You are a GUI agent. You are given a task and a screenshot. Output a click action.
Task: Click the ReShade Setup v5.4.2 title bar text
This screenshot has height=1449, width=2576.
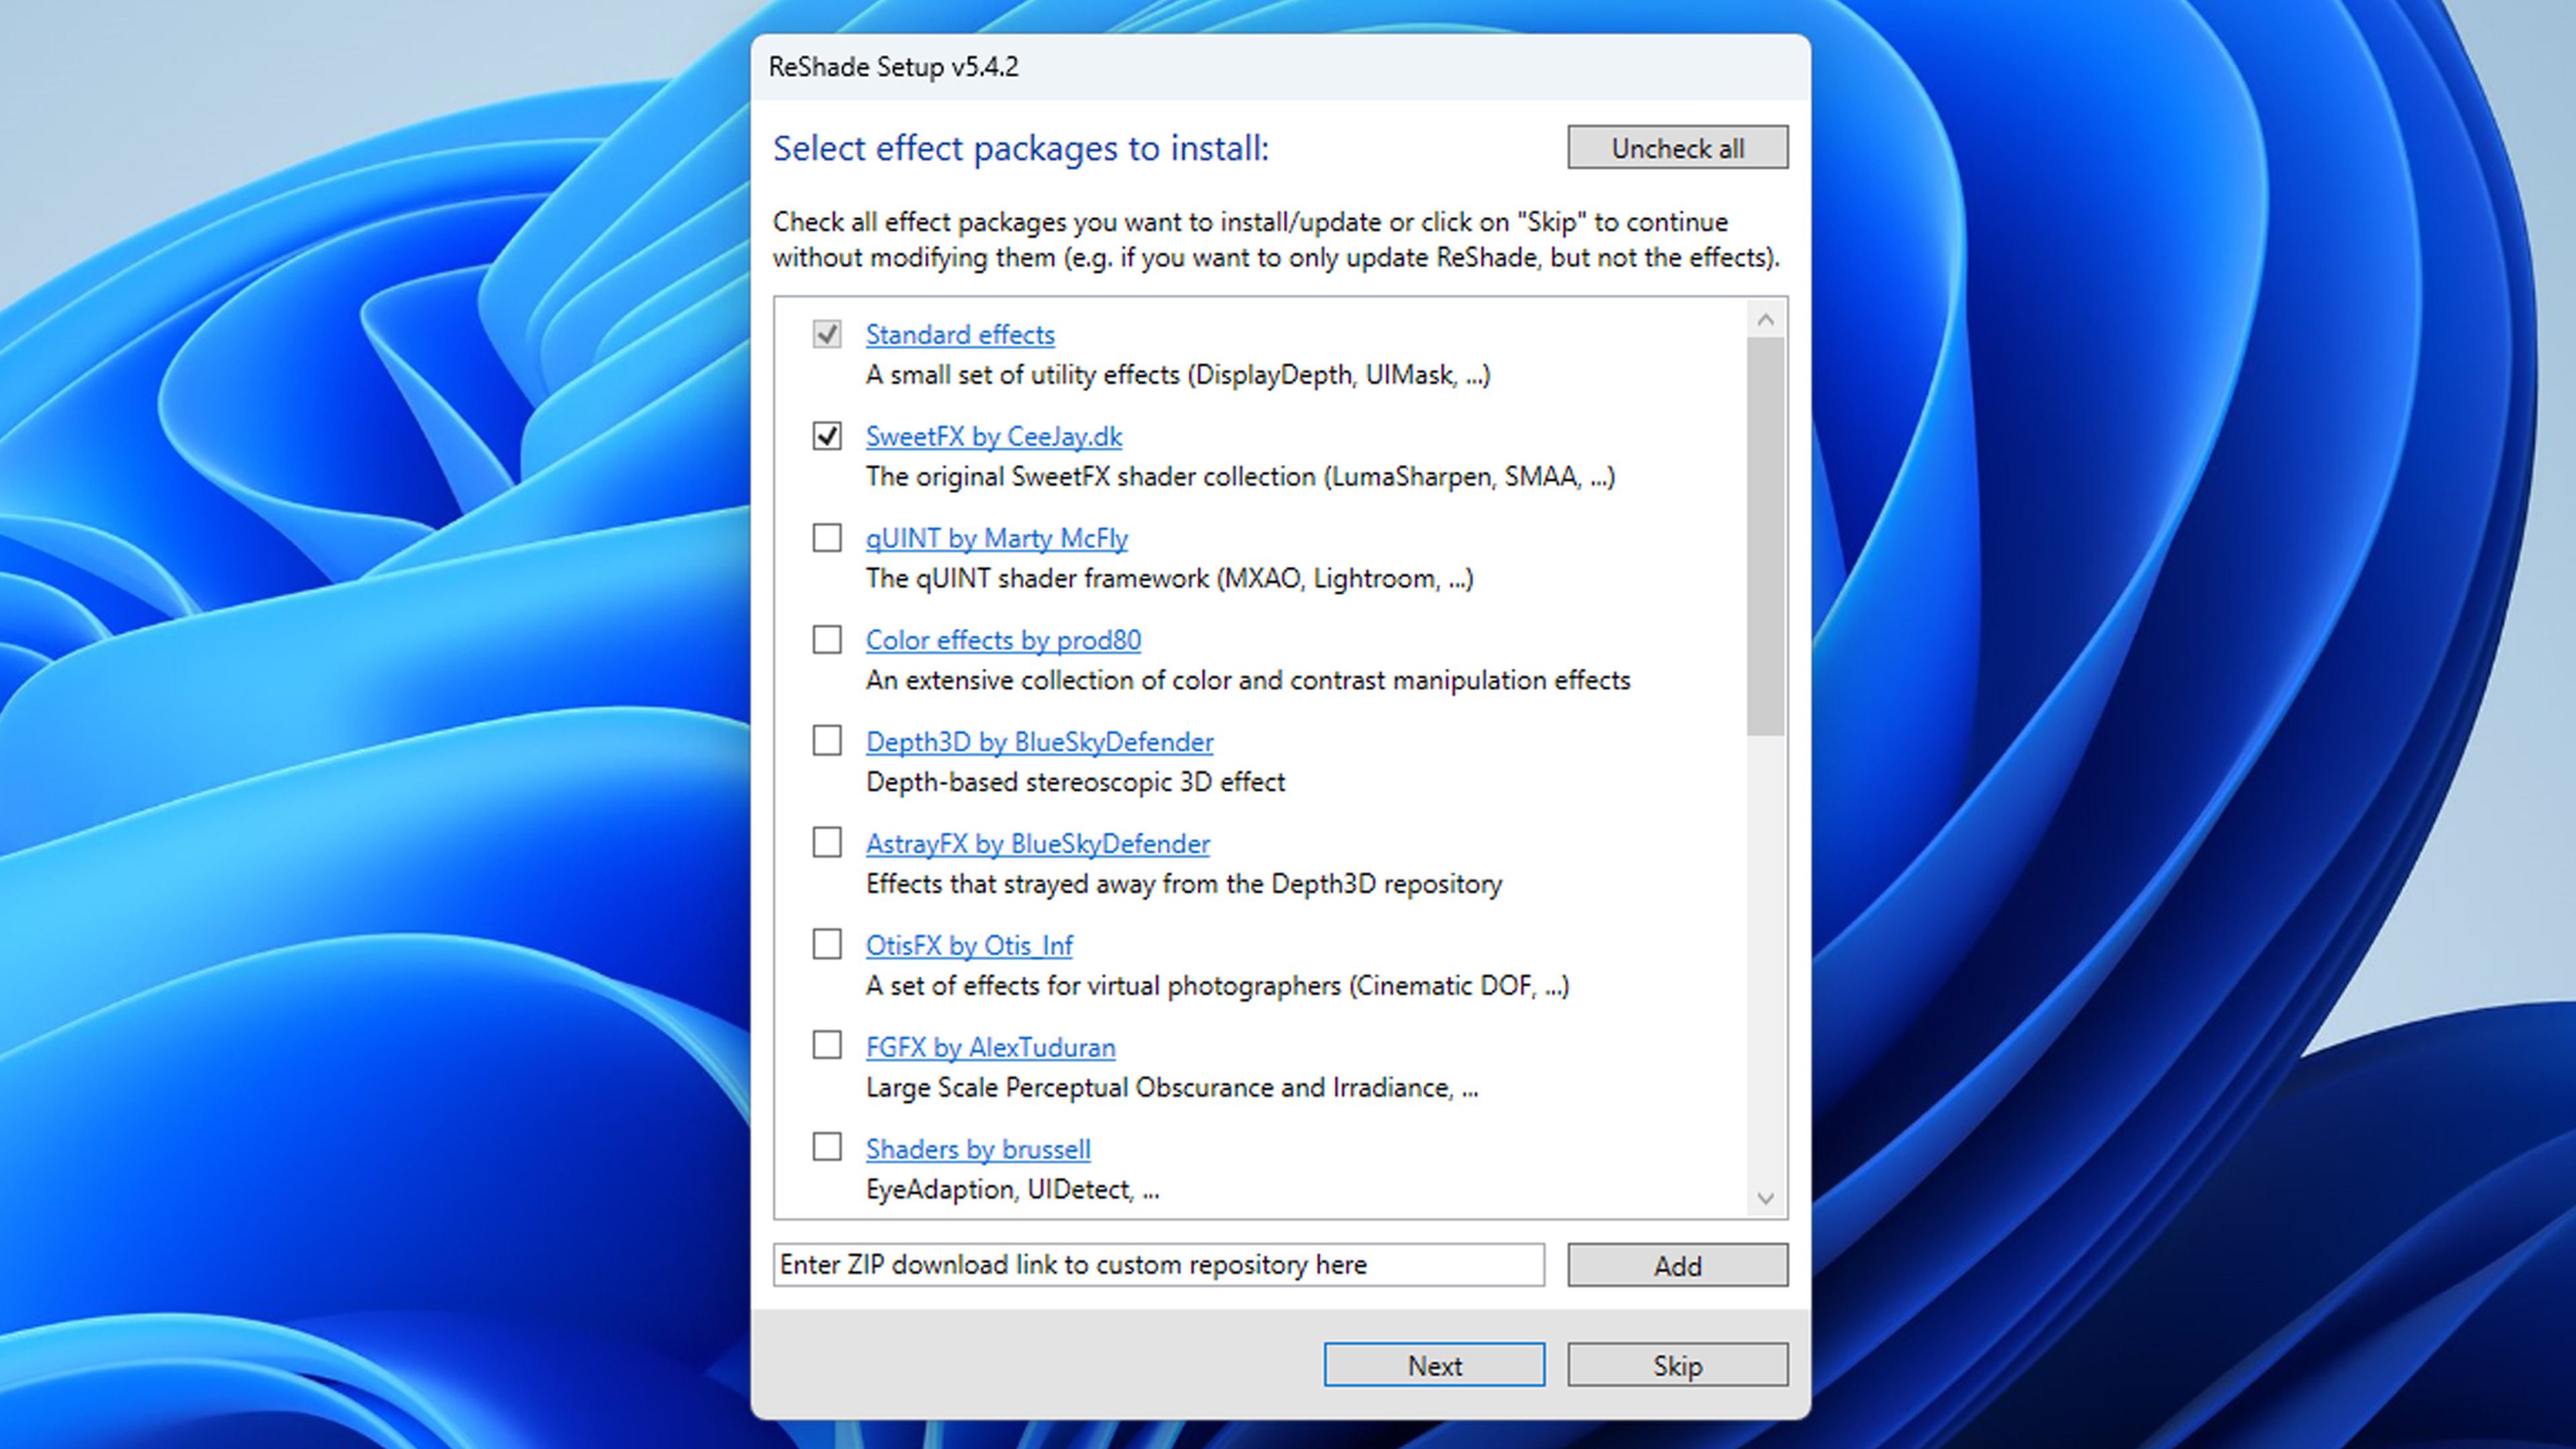[x=893, y=67]
